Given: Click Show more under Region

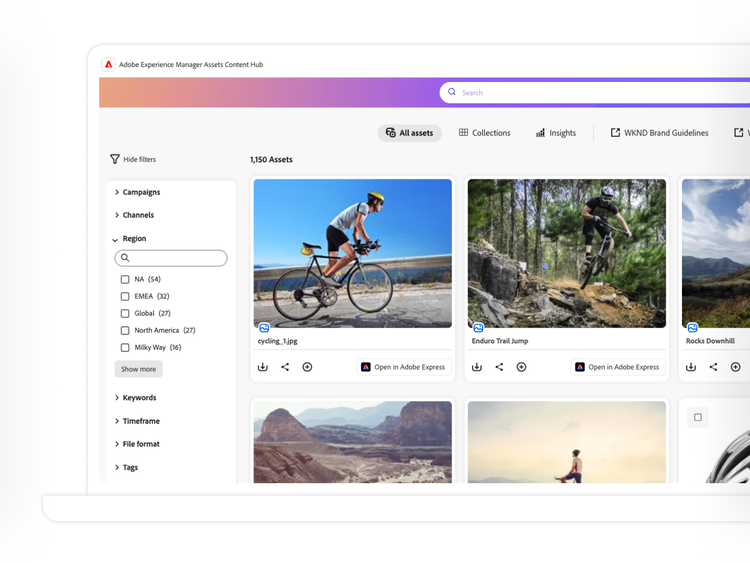Looking at the screenshot, I should (x=138, y=369).
